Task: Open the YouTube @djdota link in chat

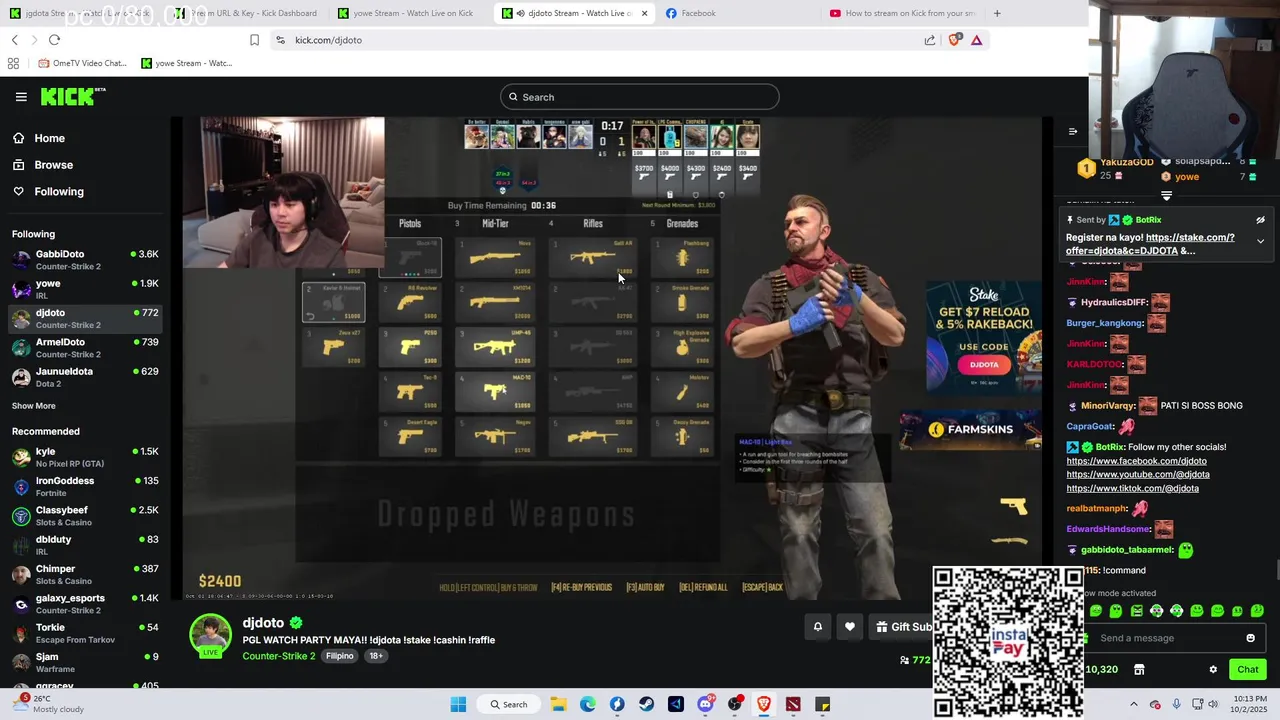Action: click(x=1138, y=475)
